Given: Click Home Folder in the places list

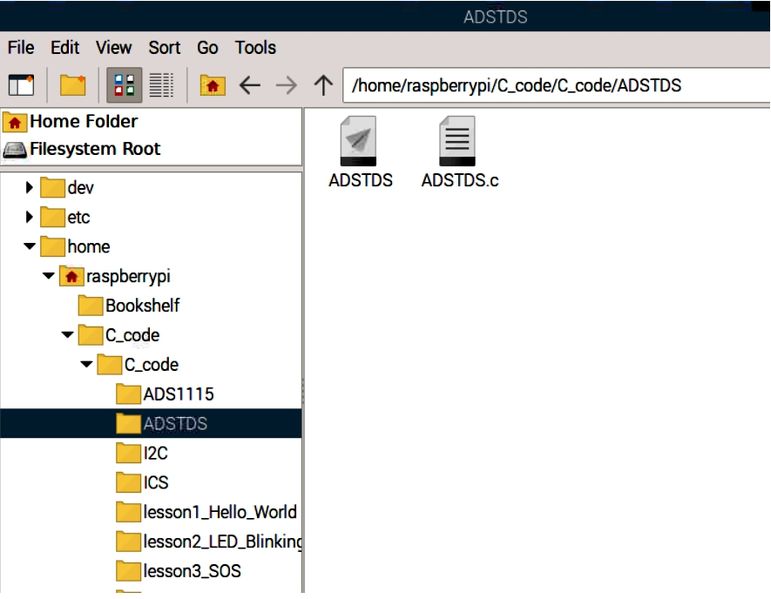Looking at the screenshot, I should (83, 121).
